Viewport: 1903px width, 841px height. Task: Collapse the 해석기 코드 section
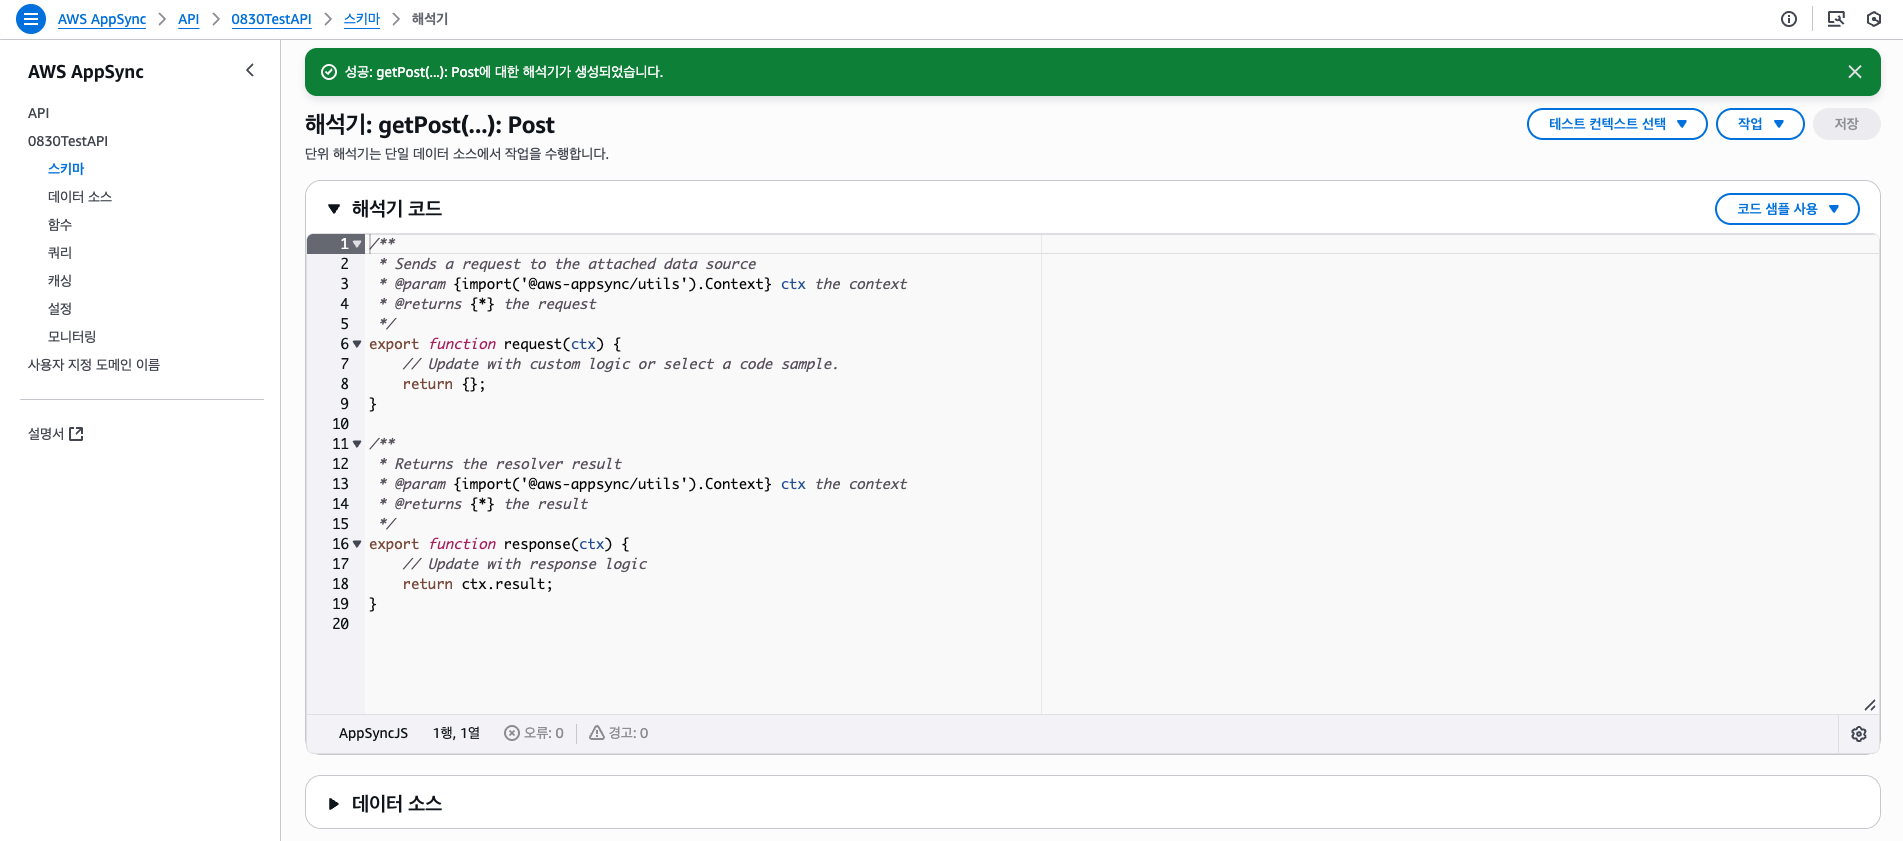click(x=334, y=209)
